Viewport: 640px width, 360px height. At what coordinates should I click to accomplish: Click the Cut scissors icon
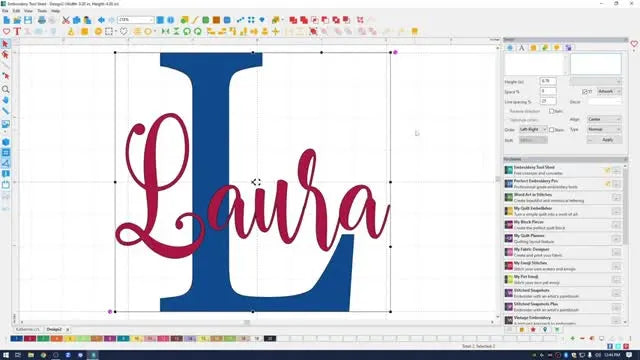pos(66,20)
